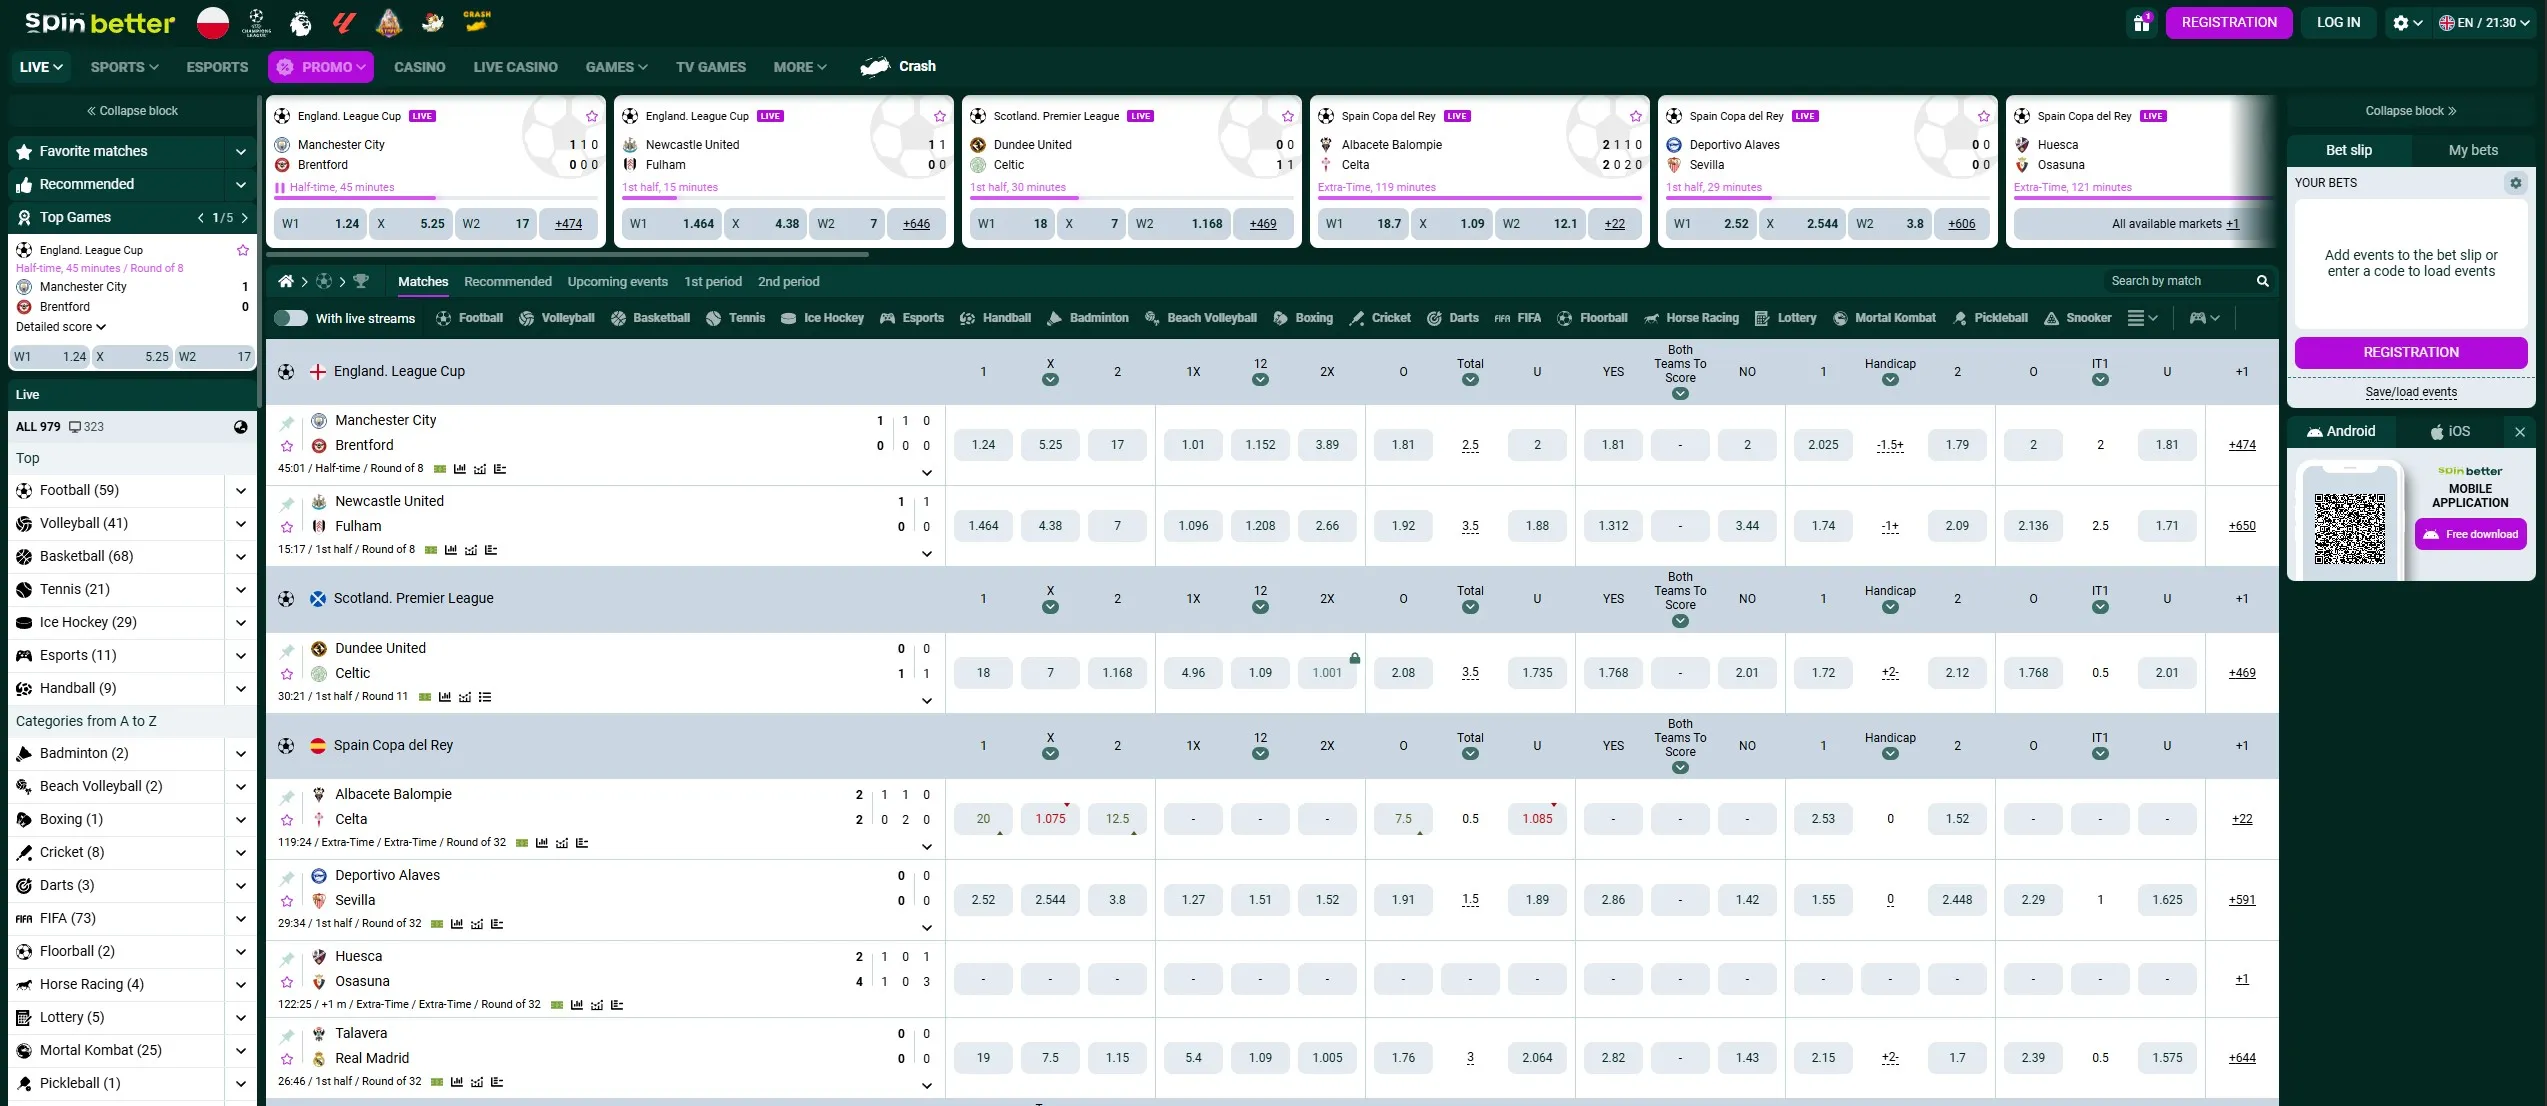Select the Upcoming events tab
The height and width of the screenshot is (1106, 2547).
[x=617, y=282]
